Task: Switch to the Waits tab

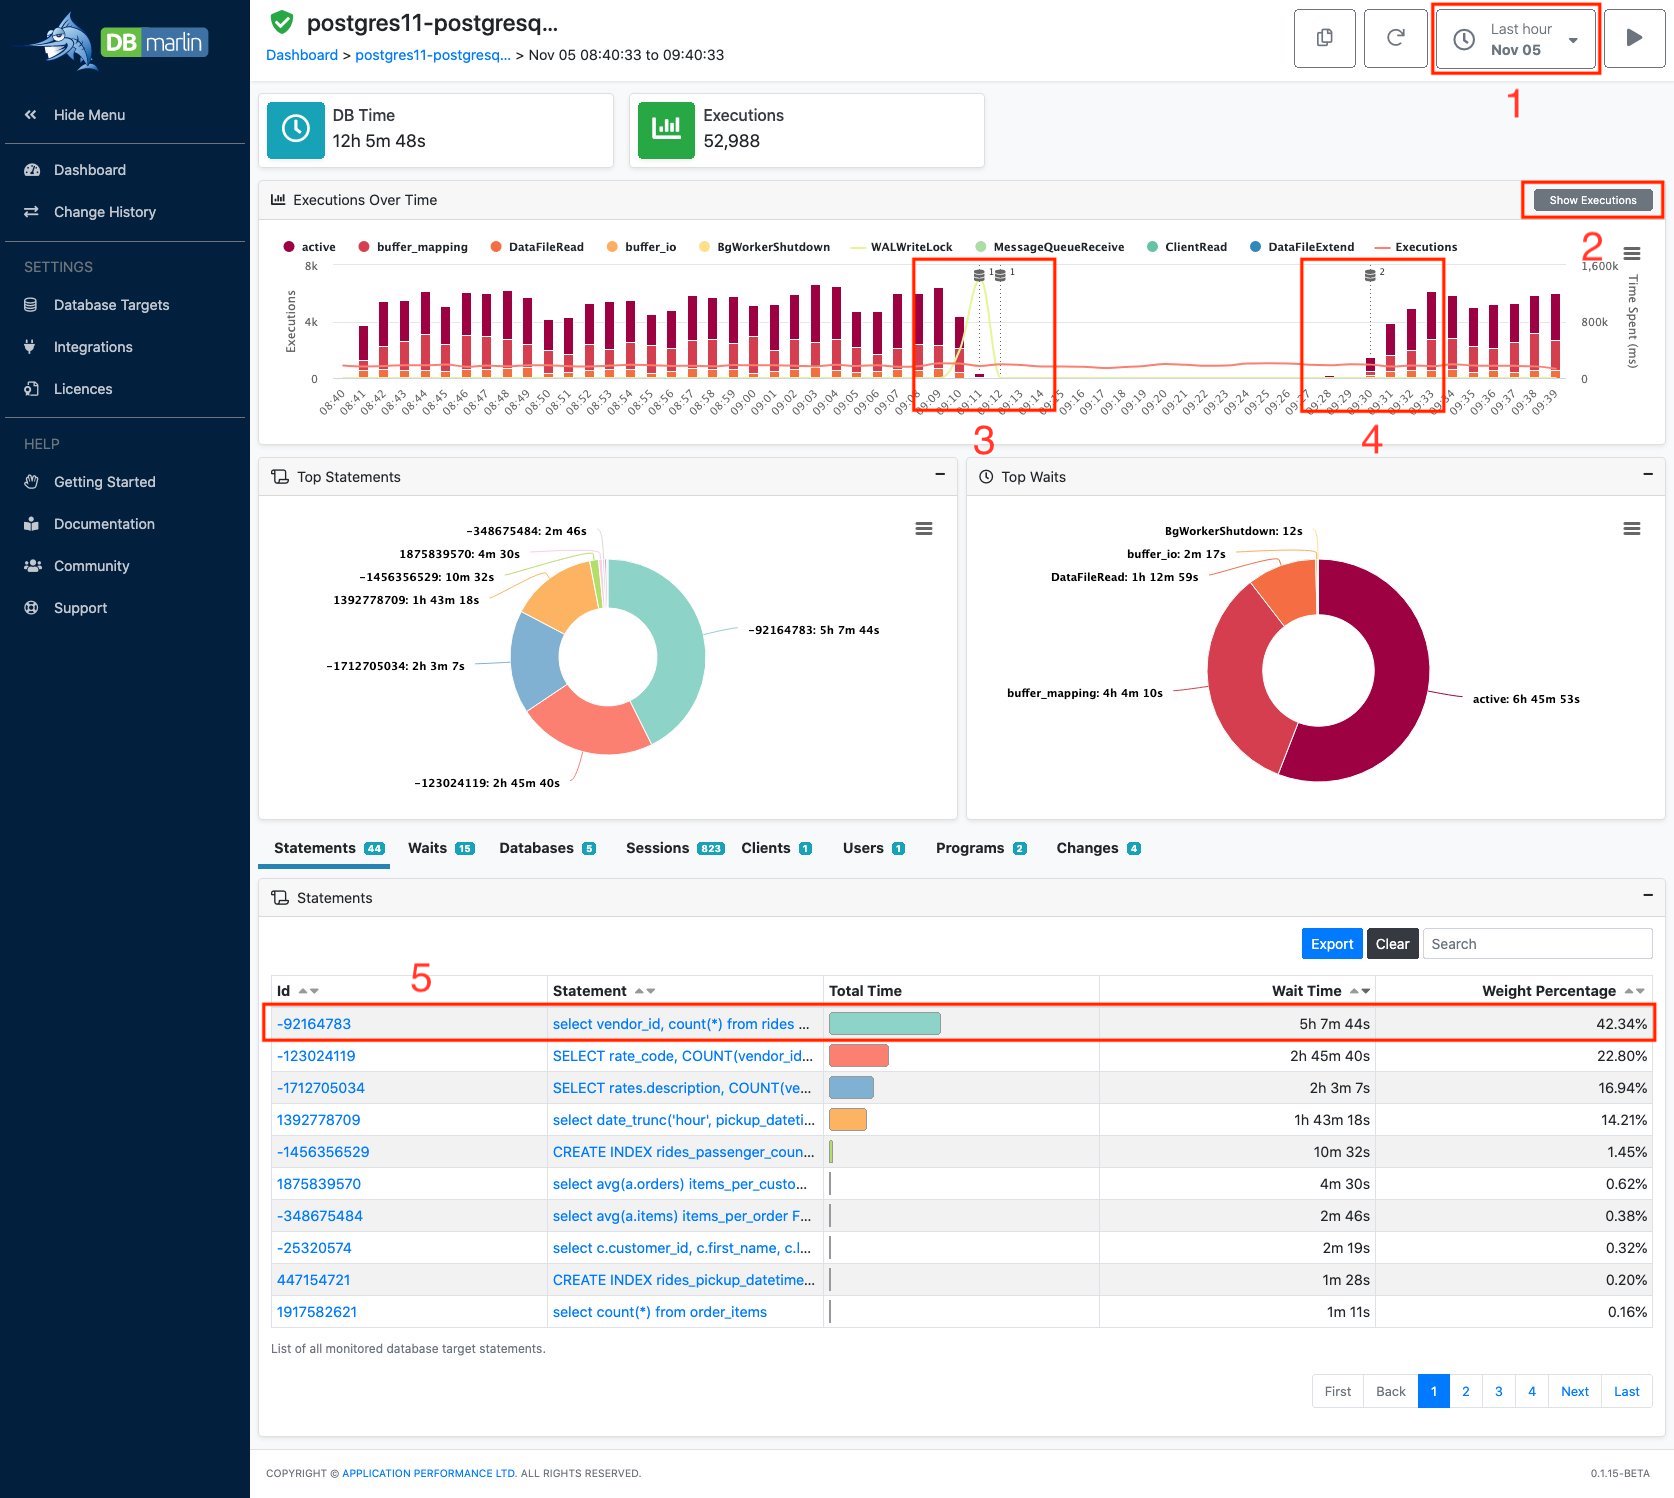Action: pos(441,848)
